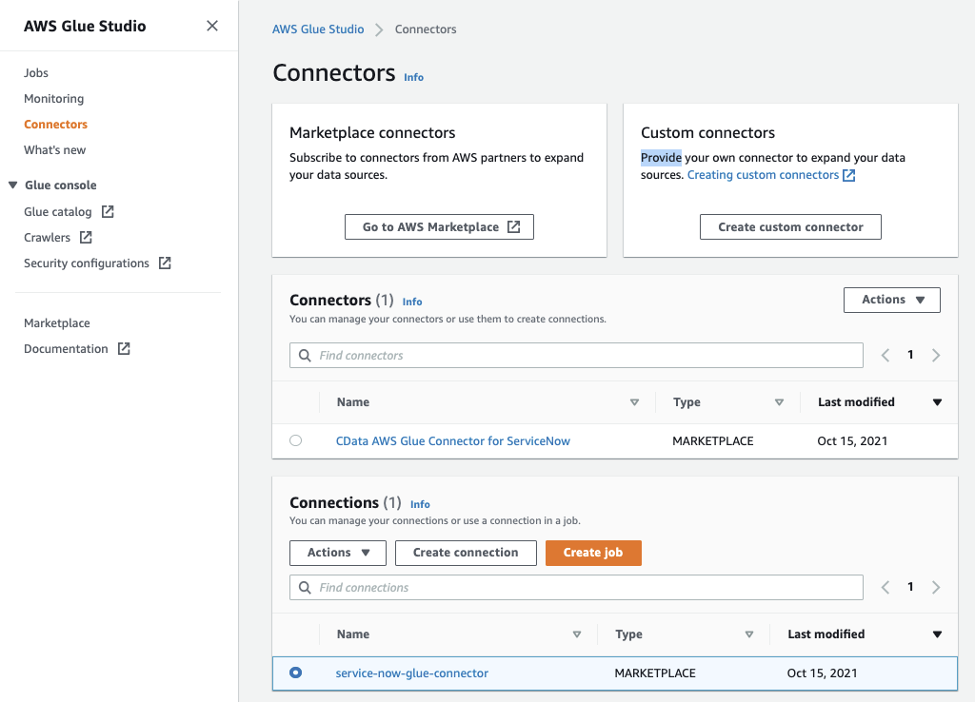Open CData AWS Glue Connector for ServiceNow link
Viewport: 977px width, 702px height.
[453, 441]
